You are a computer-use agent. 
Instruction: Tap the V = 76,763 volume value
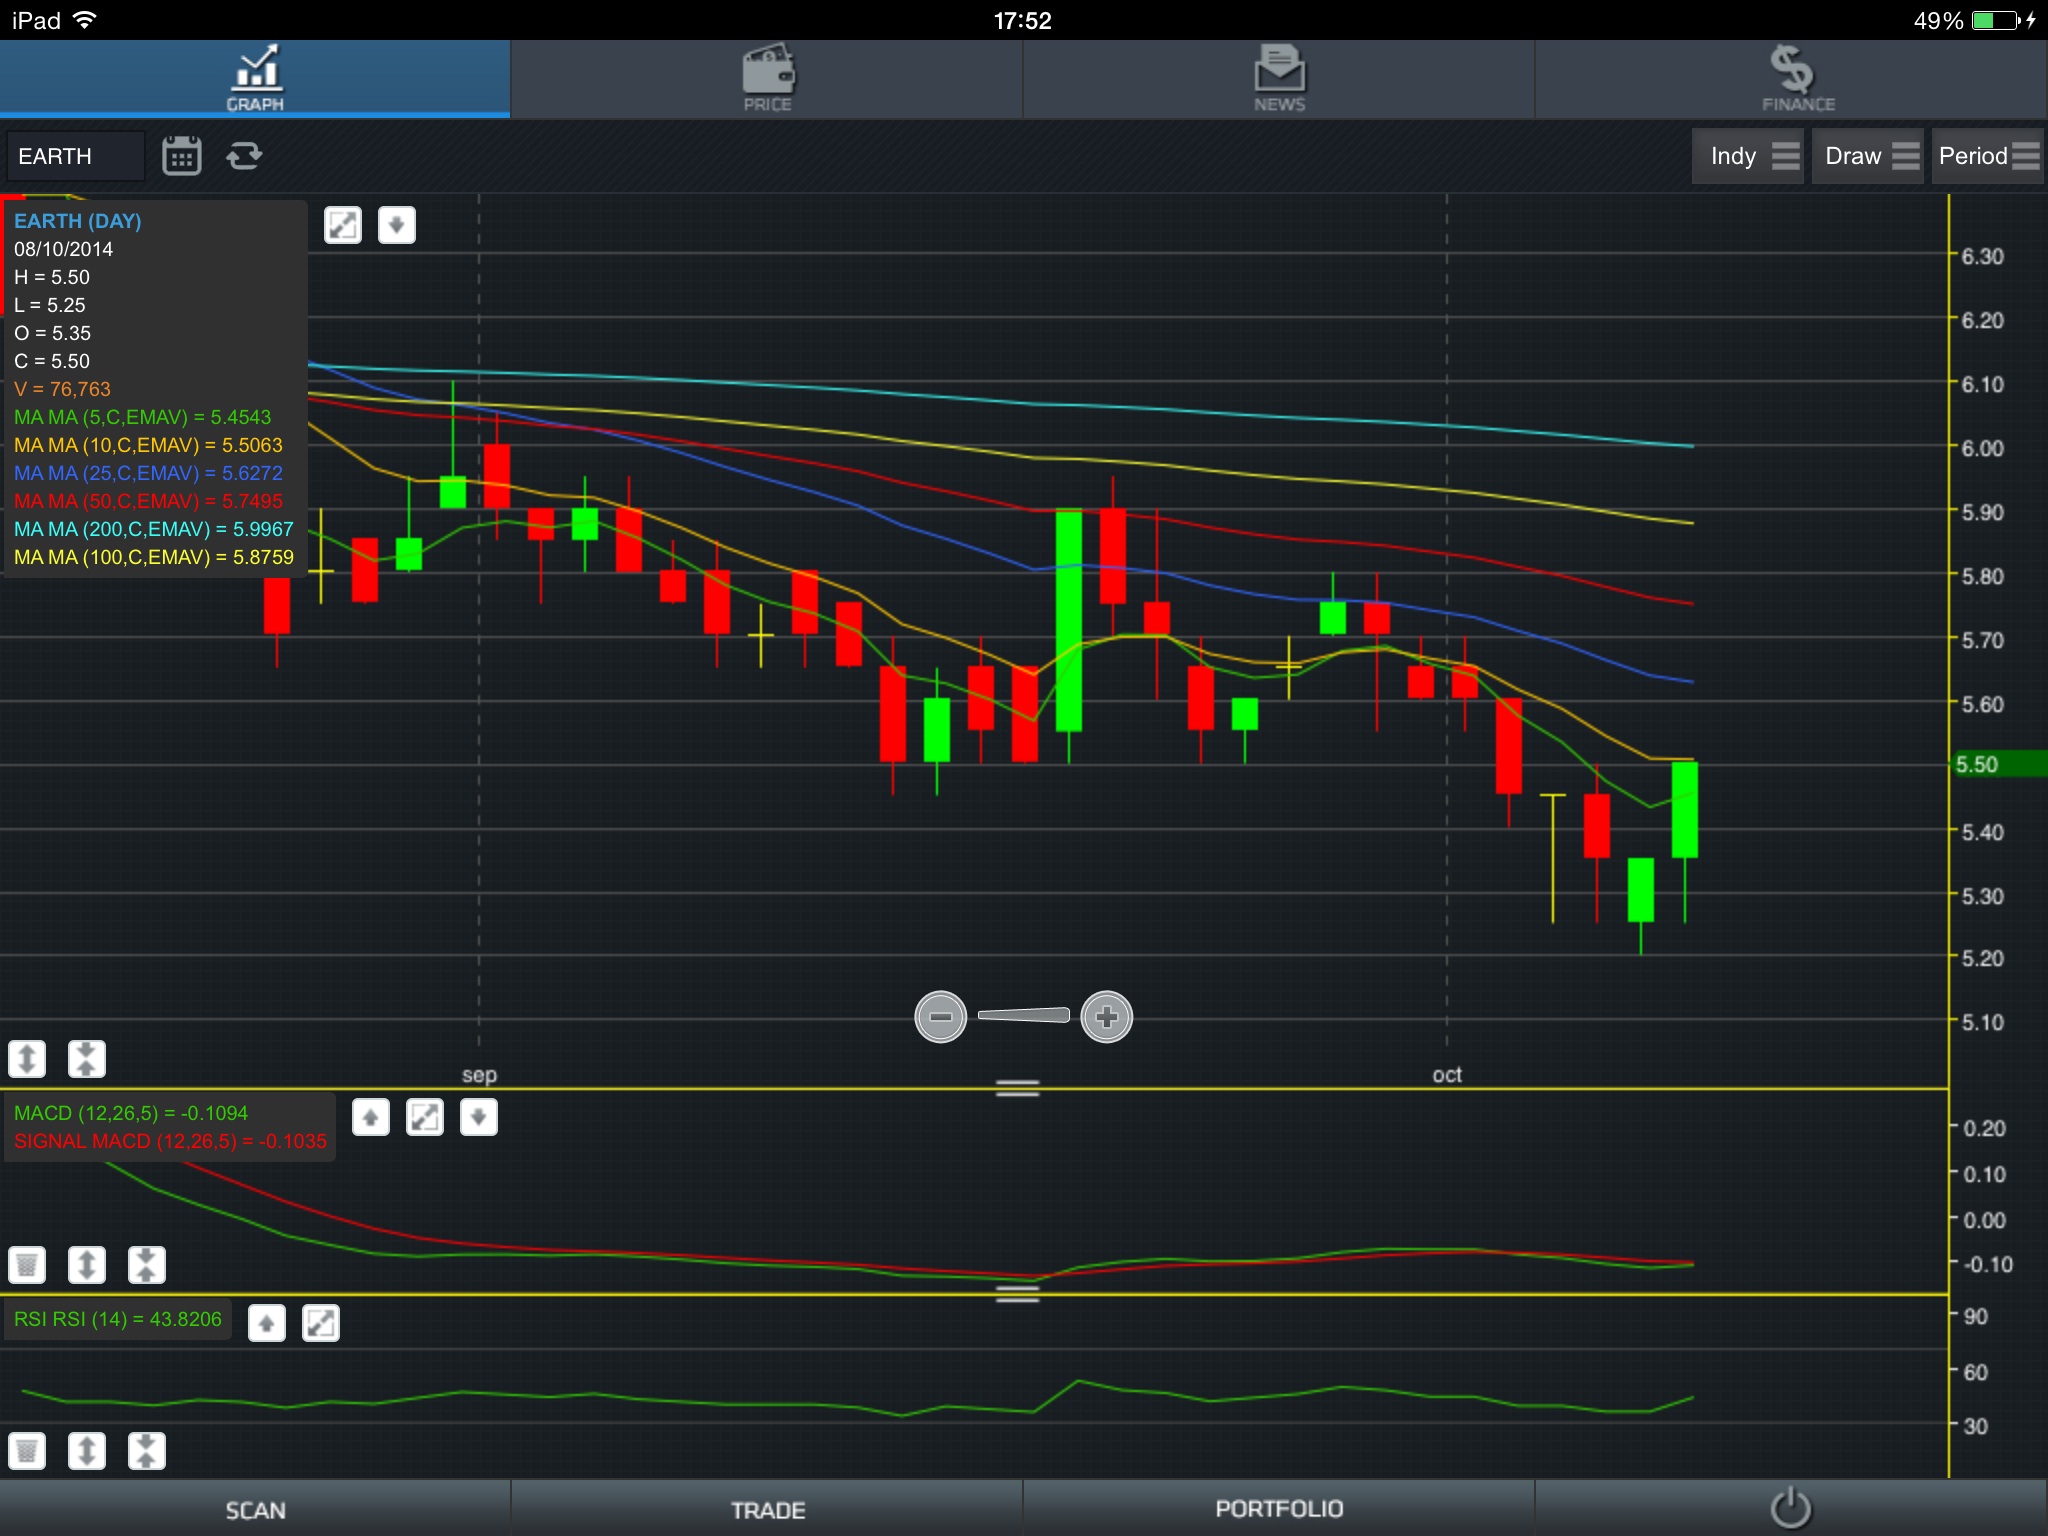pos(62,389)
